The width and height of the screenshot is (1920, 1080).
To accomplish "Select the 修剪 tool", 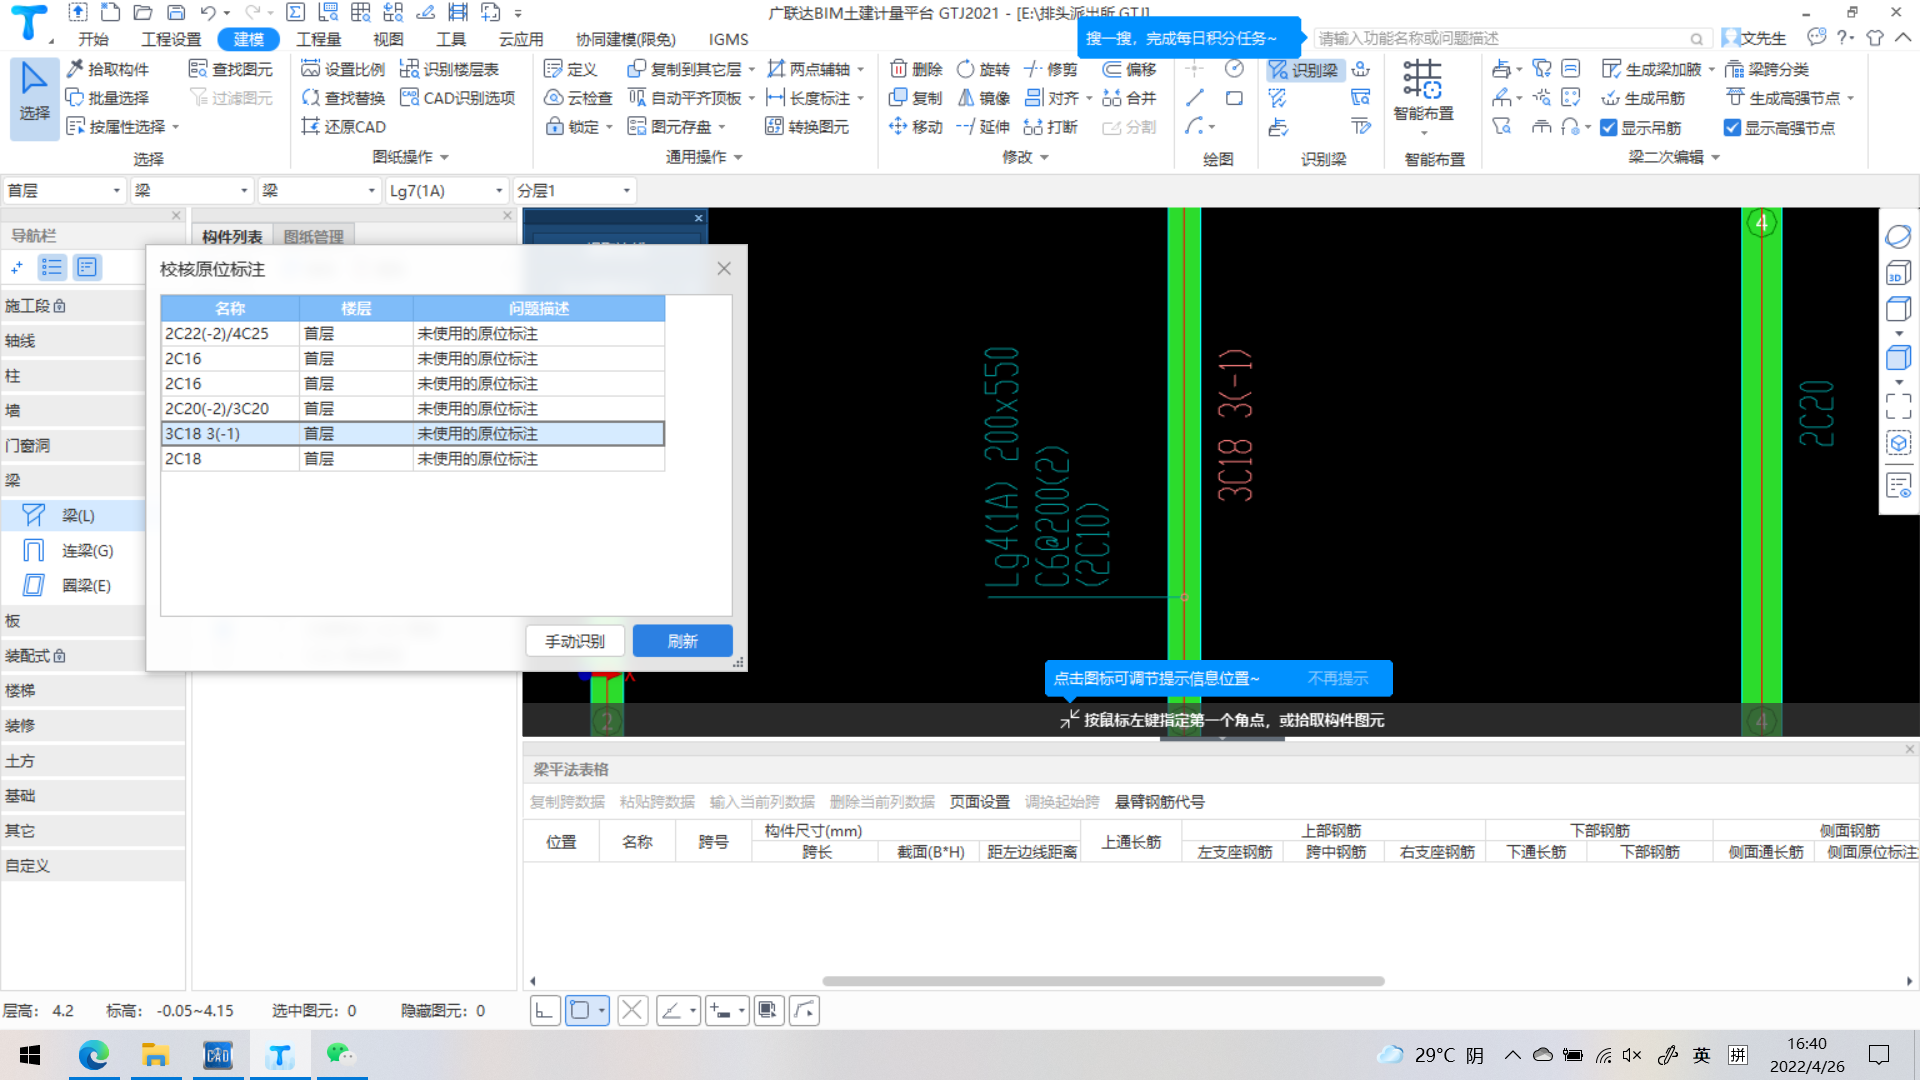I will (1050, 69).
